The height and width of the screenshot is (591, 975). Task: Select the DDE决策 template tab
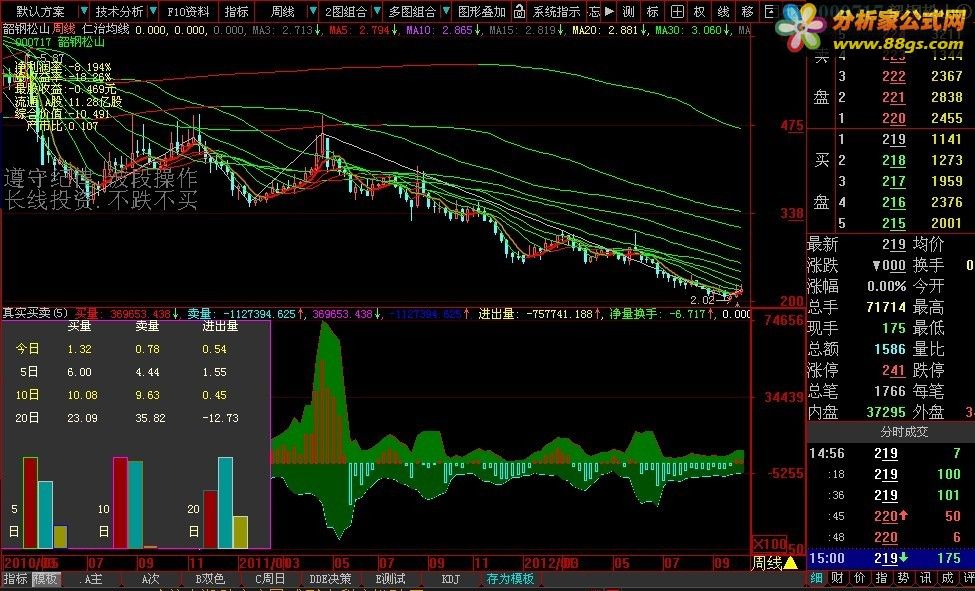coord(330,579)
